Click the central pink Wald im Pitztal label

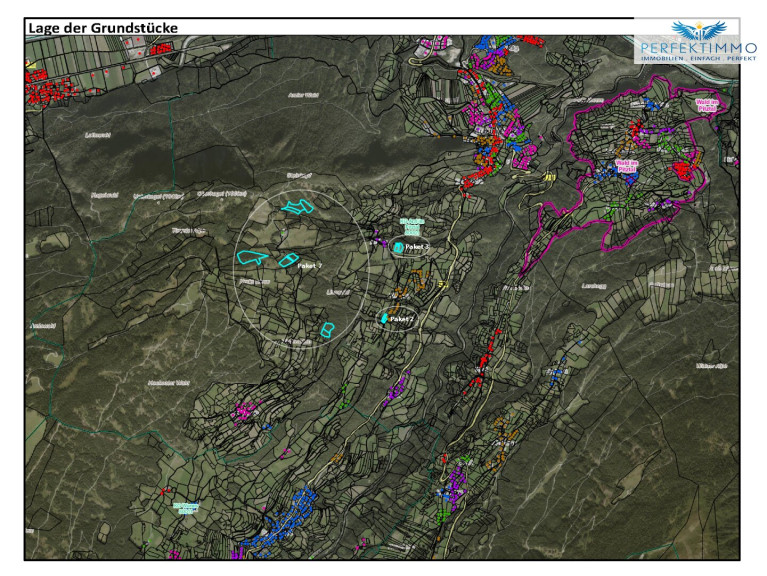pyautogui.click(x=628, y=164)
